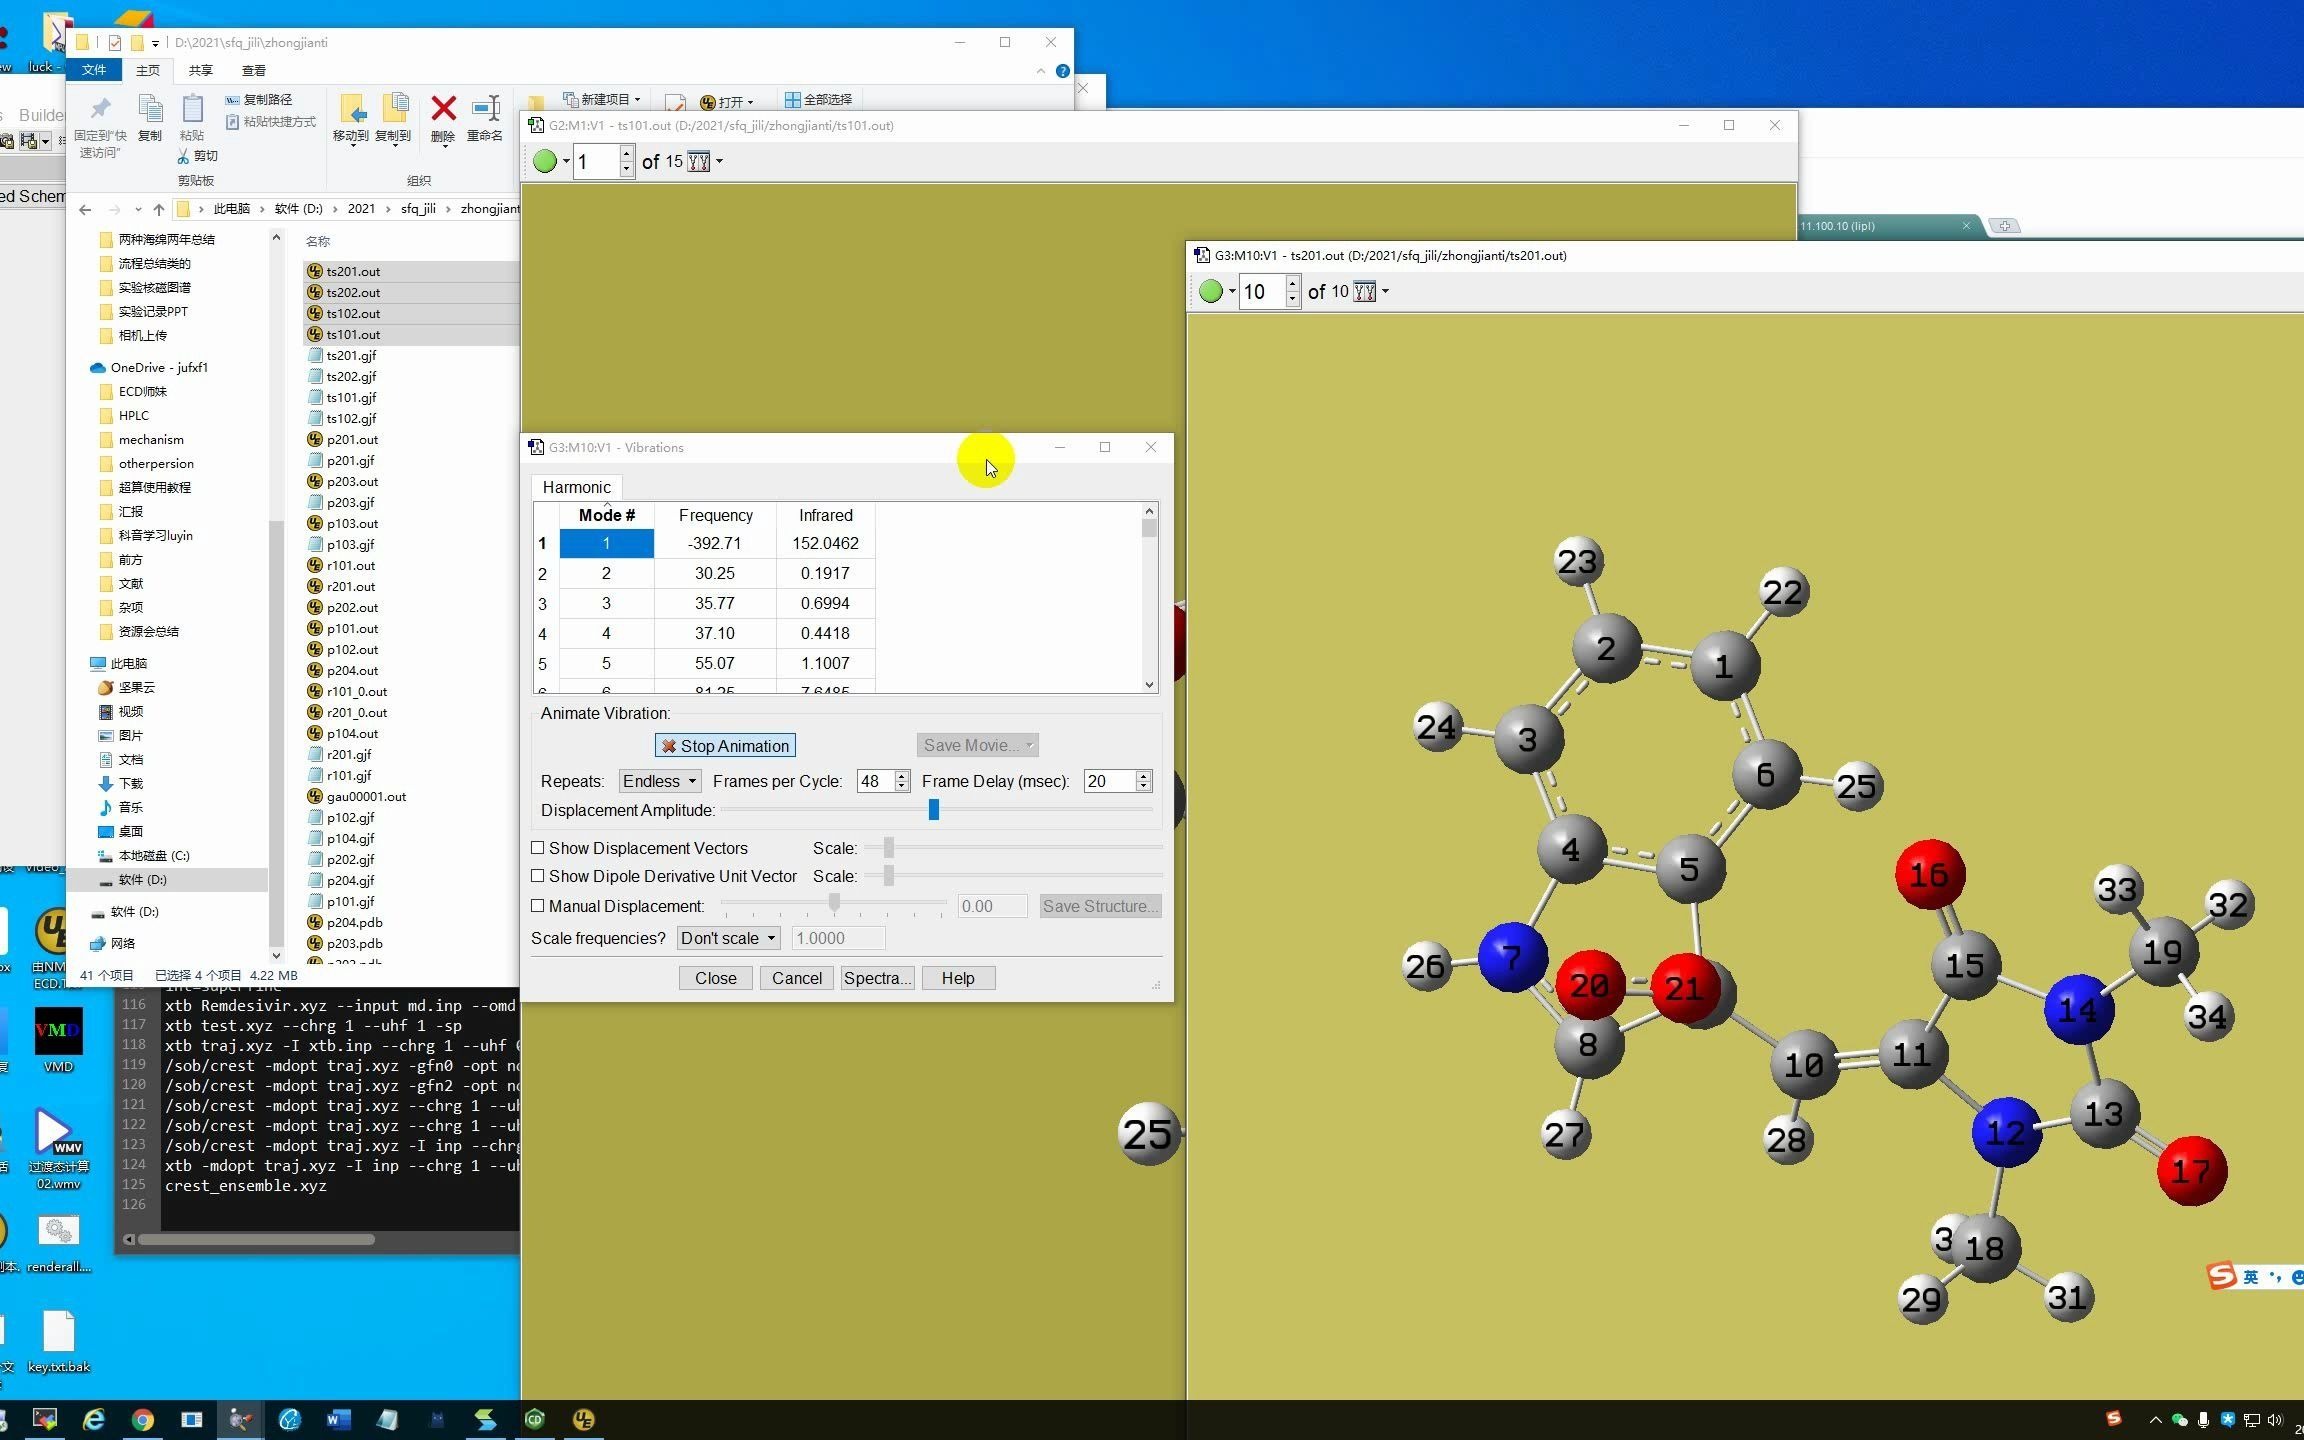
Task: Open key.txt.bak desktop file
Action: [x=58, y=1342]
